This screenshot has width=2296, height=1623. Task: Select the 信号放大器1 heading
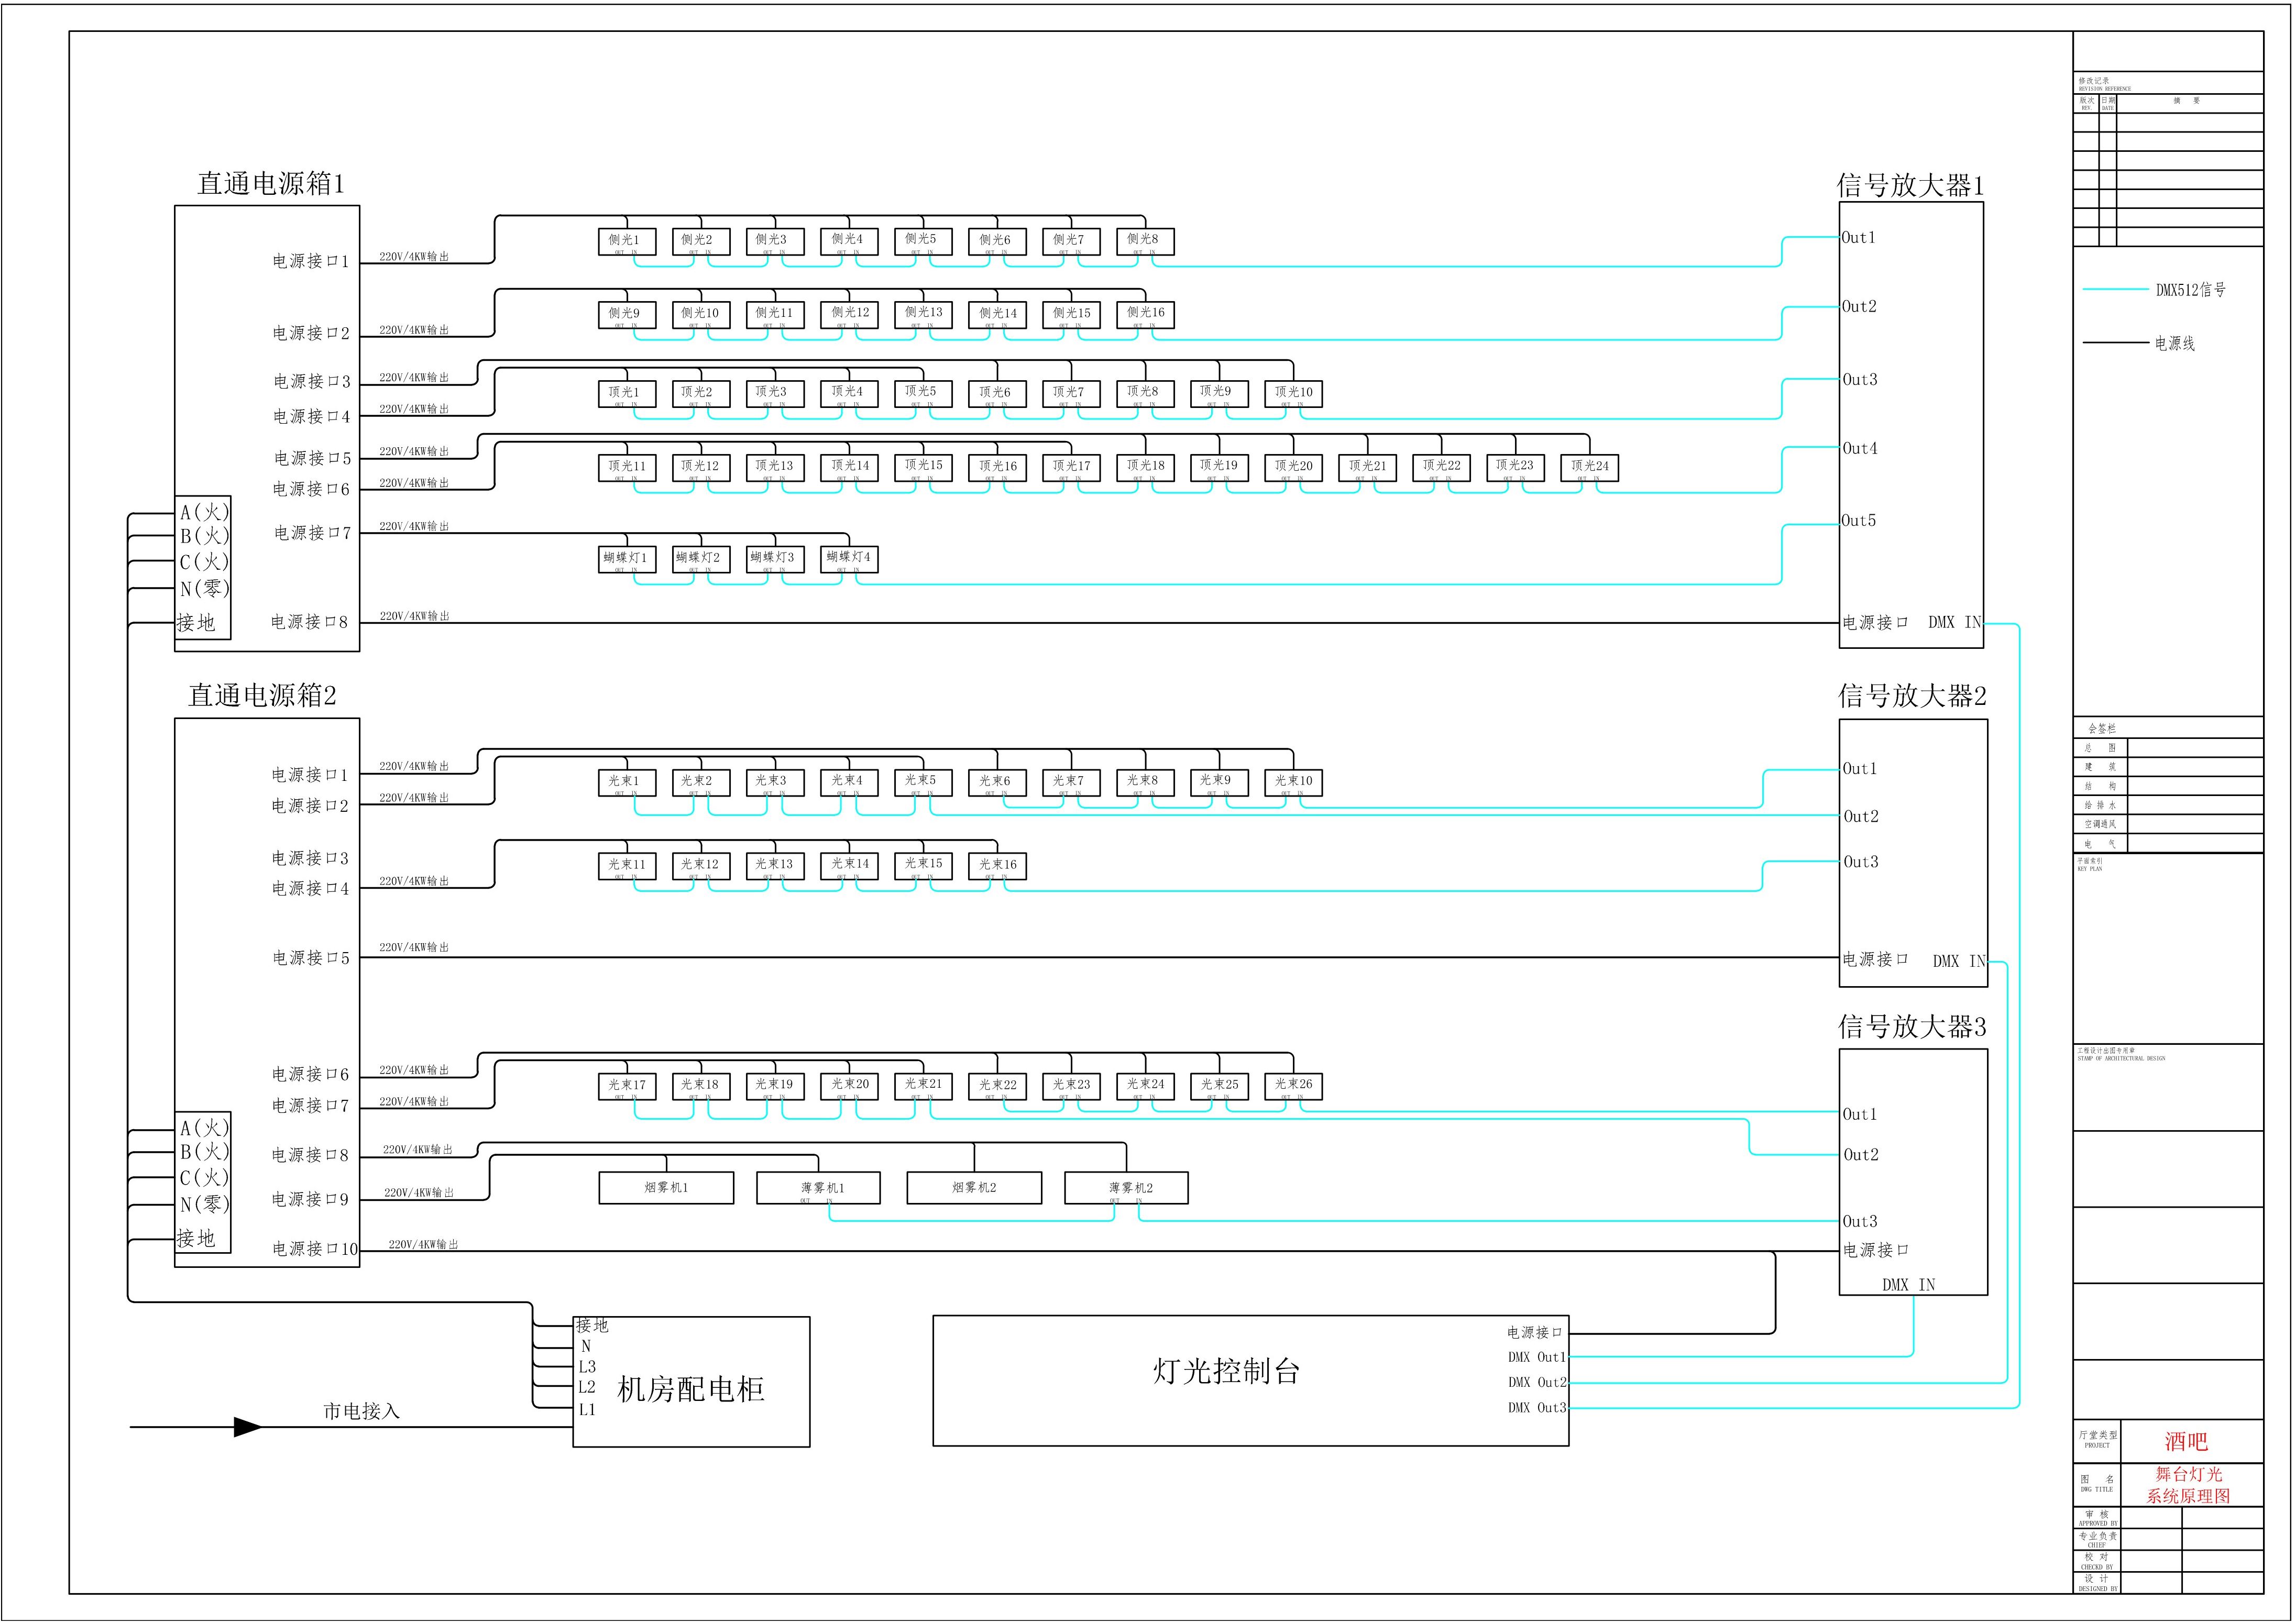(1910, 185)
